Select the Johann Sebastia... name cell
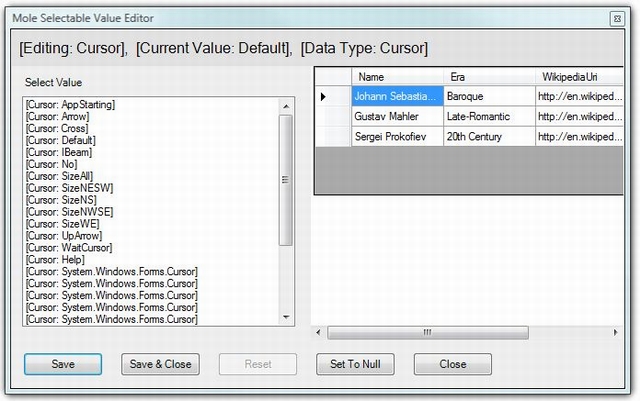This screenshot has height=401, width=640. tap(398, 96)
